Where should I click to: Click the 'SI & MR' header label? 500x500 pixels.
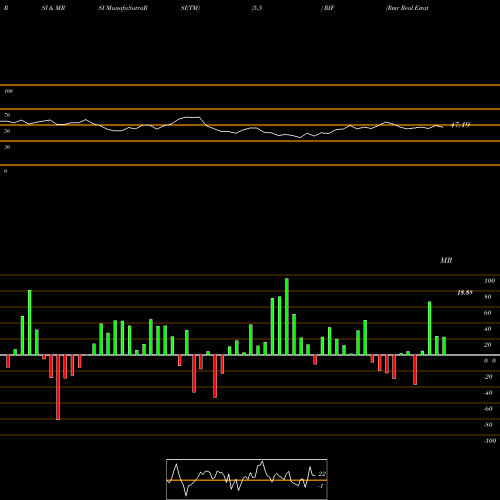click(x=53, y=8)
